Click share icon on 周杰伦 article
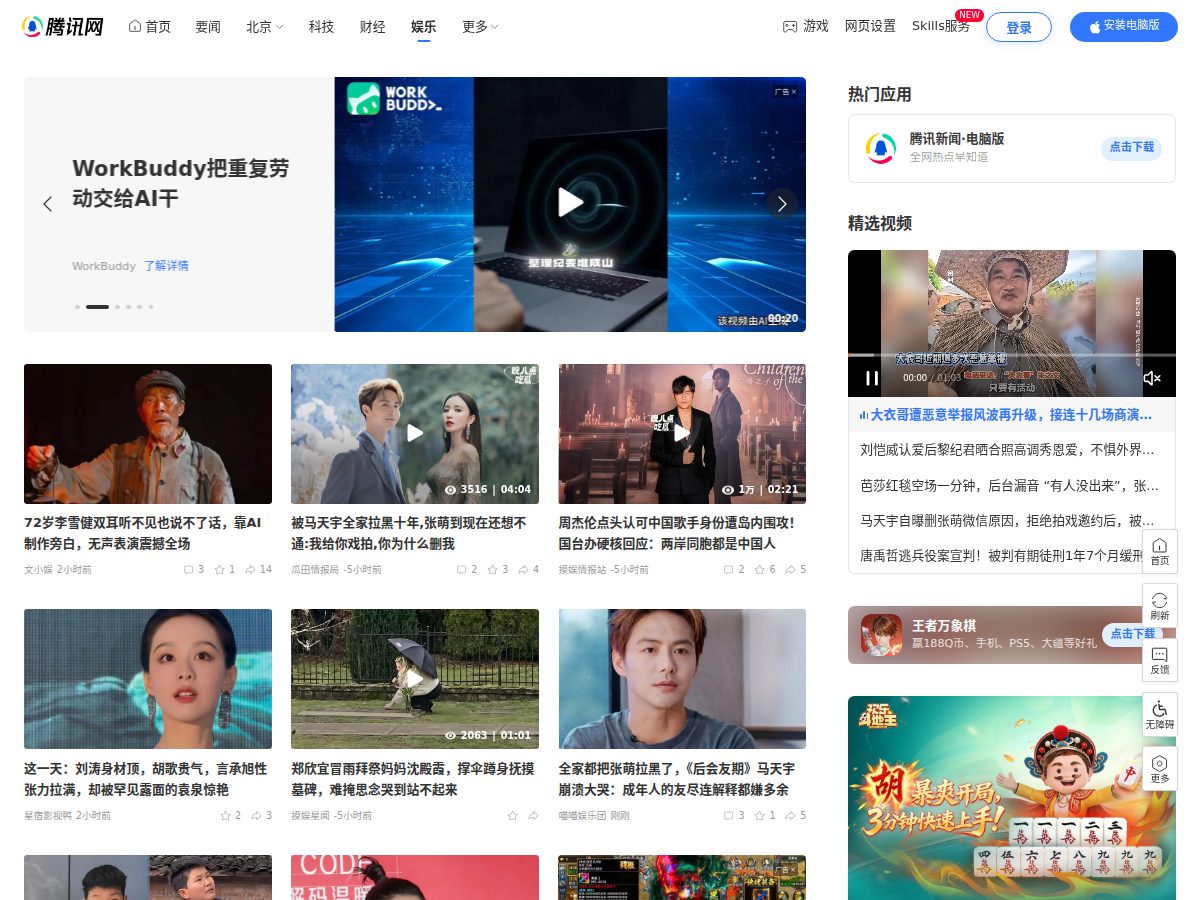The width and height of the screenshot is (1200, 900). click(x=790, y=569)
